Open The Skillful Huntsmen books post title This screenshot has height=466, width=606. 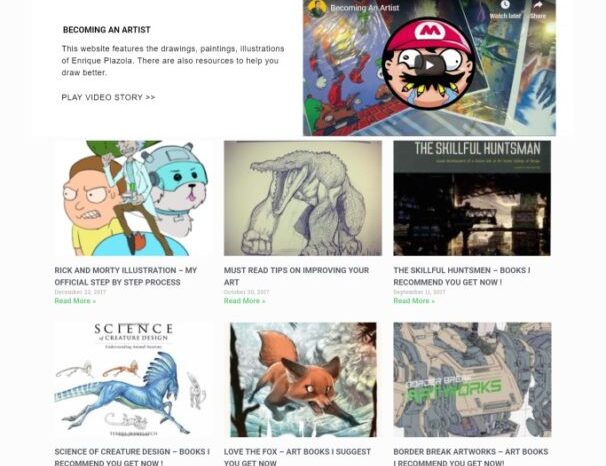(462, 276)
